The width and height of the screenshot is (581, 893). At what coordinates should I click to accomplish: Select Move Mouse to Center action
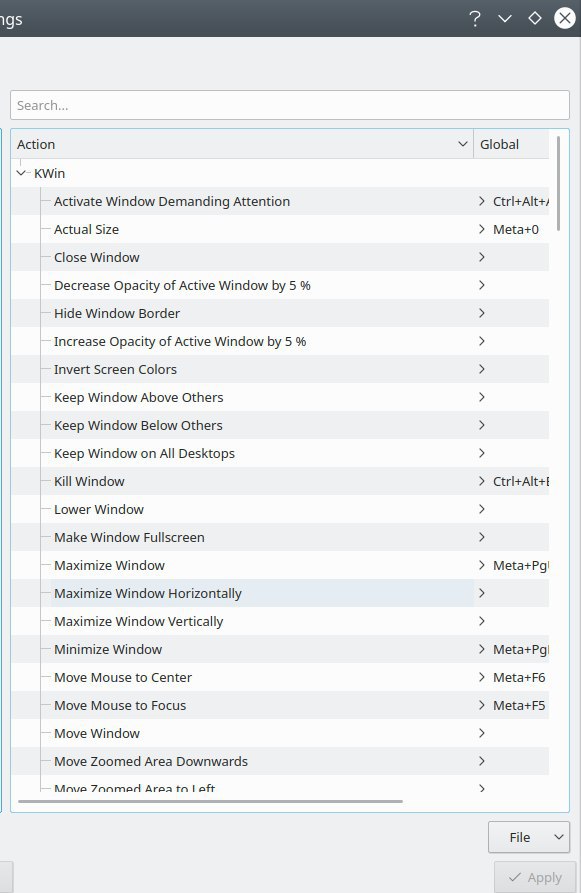tap(123, 677)
